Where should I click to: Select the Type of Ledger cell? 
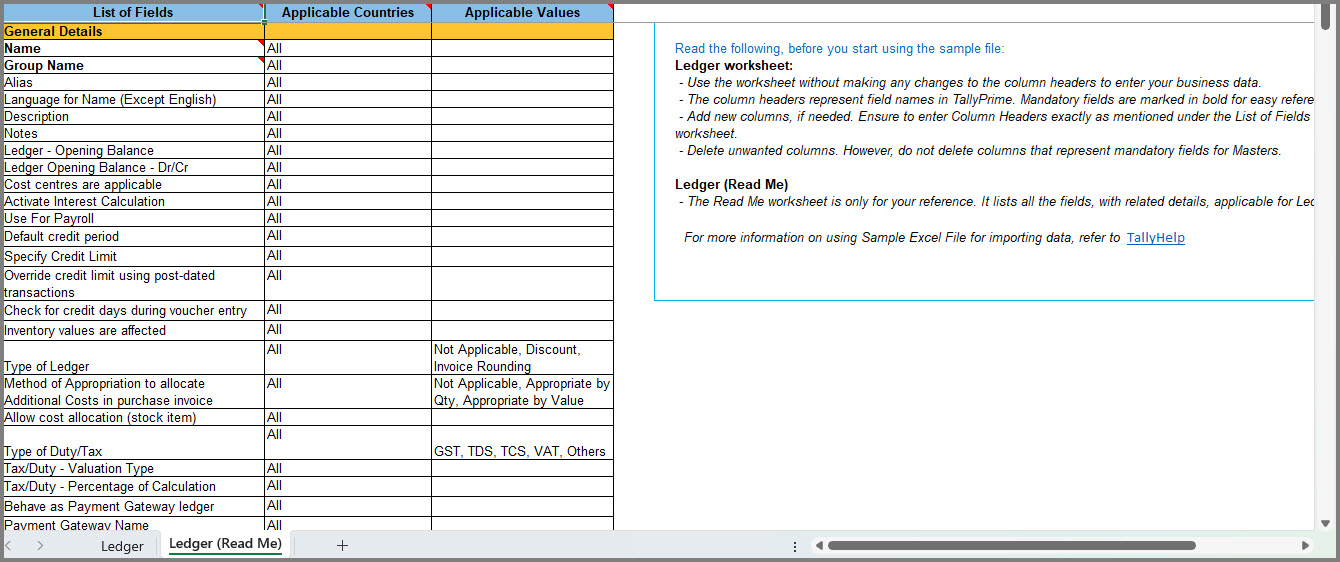click(133, 358)
